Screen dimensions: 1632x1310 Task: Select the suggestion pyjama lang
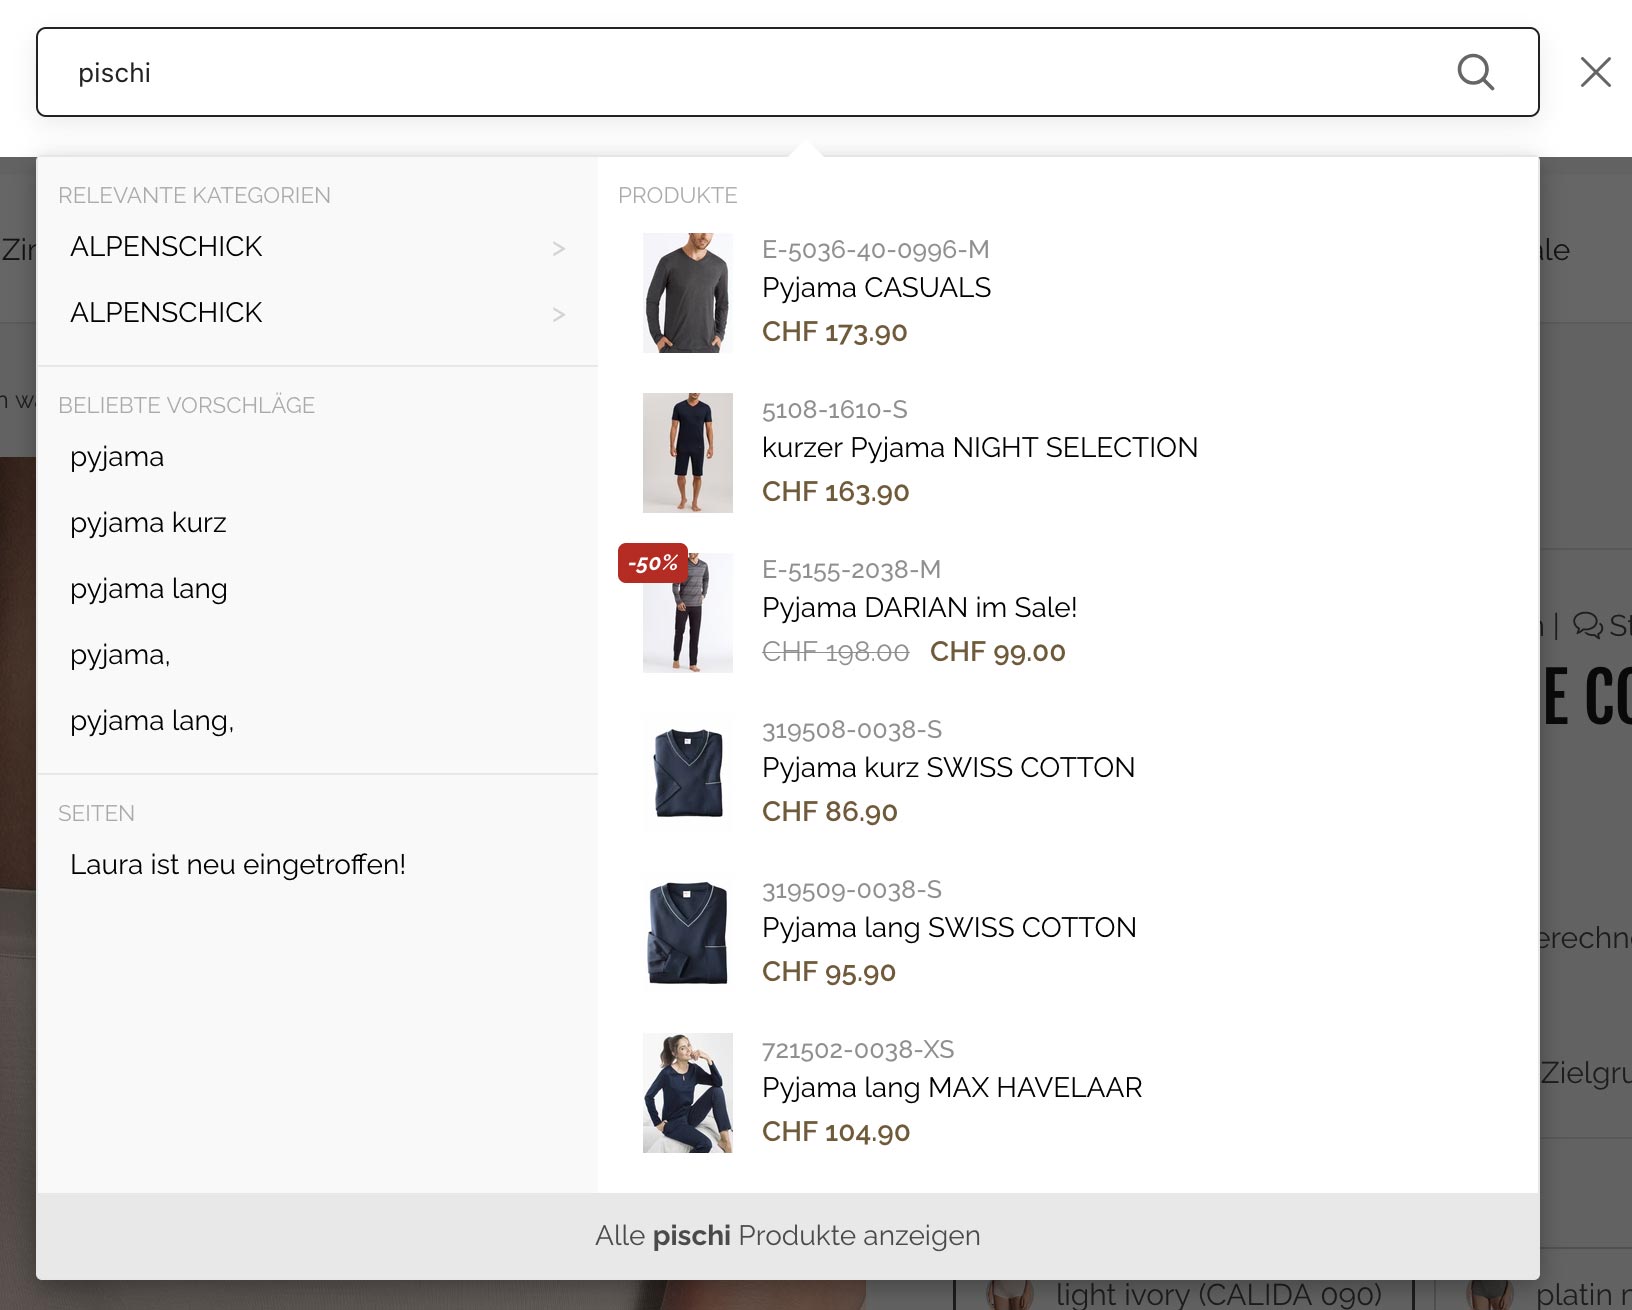coord(149,589)
